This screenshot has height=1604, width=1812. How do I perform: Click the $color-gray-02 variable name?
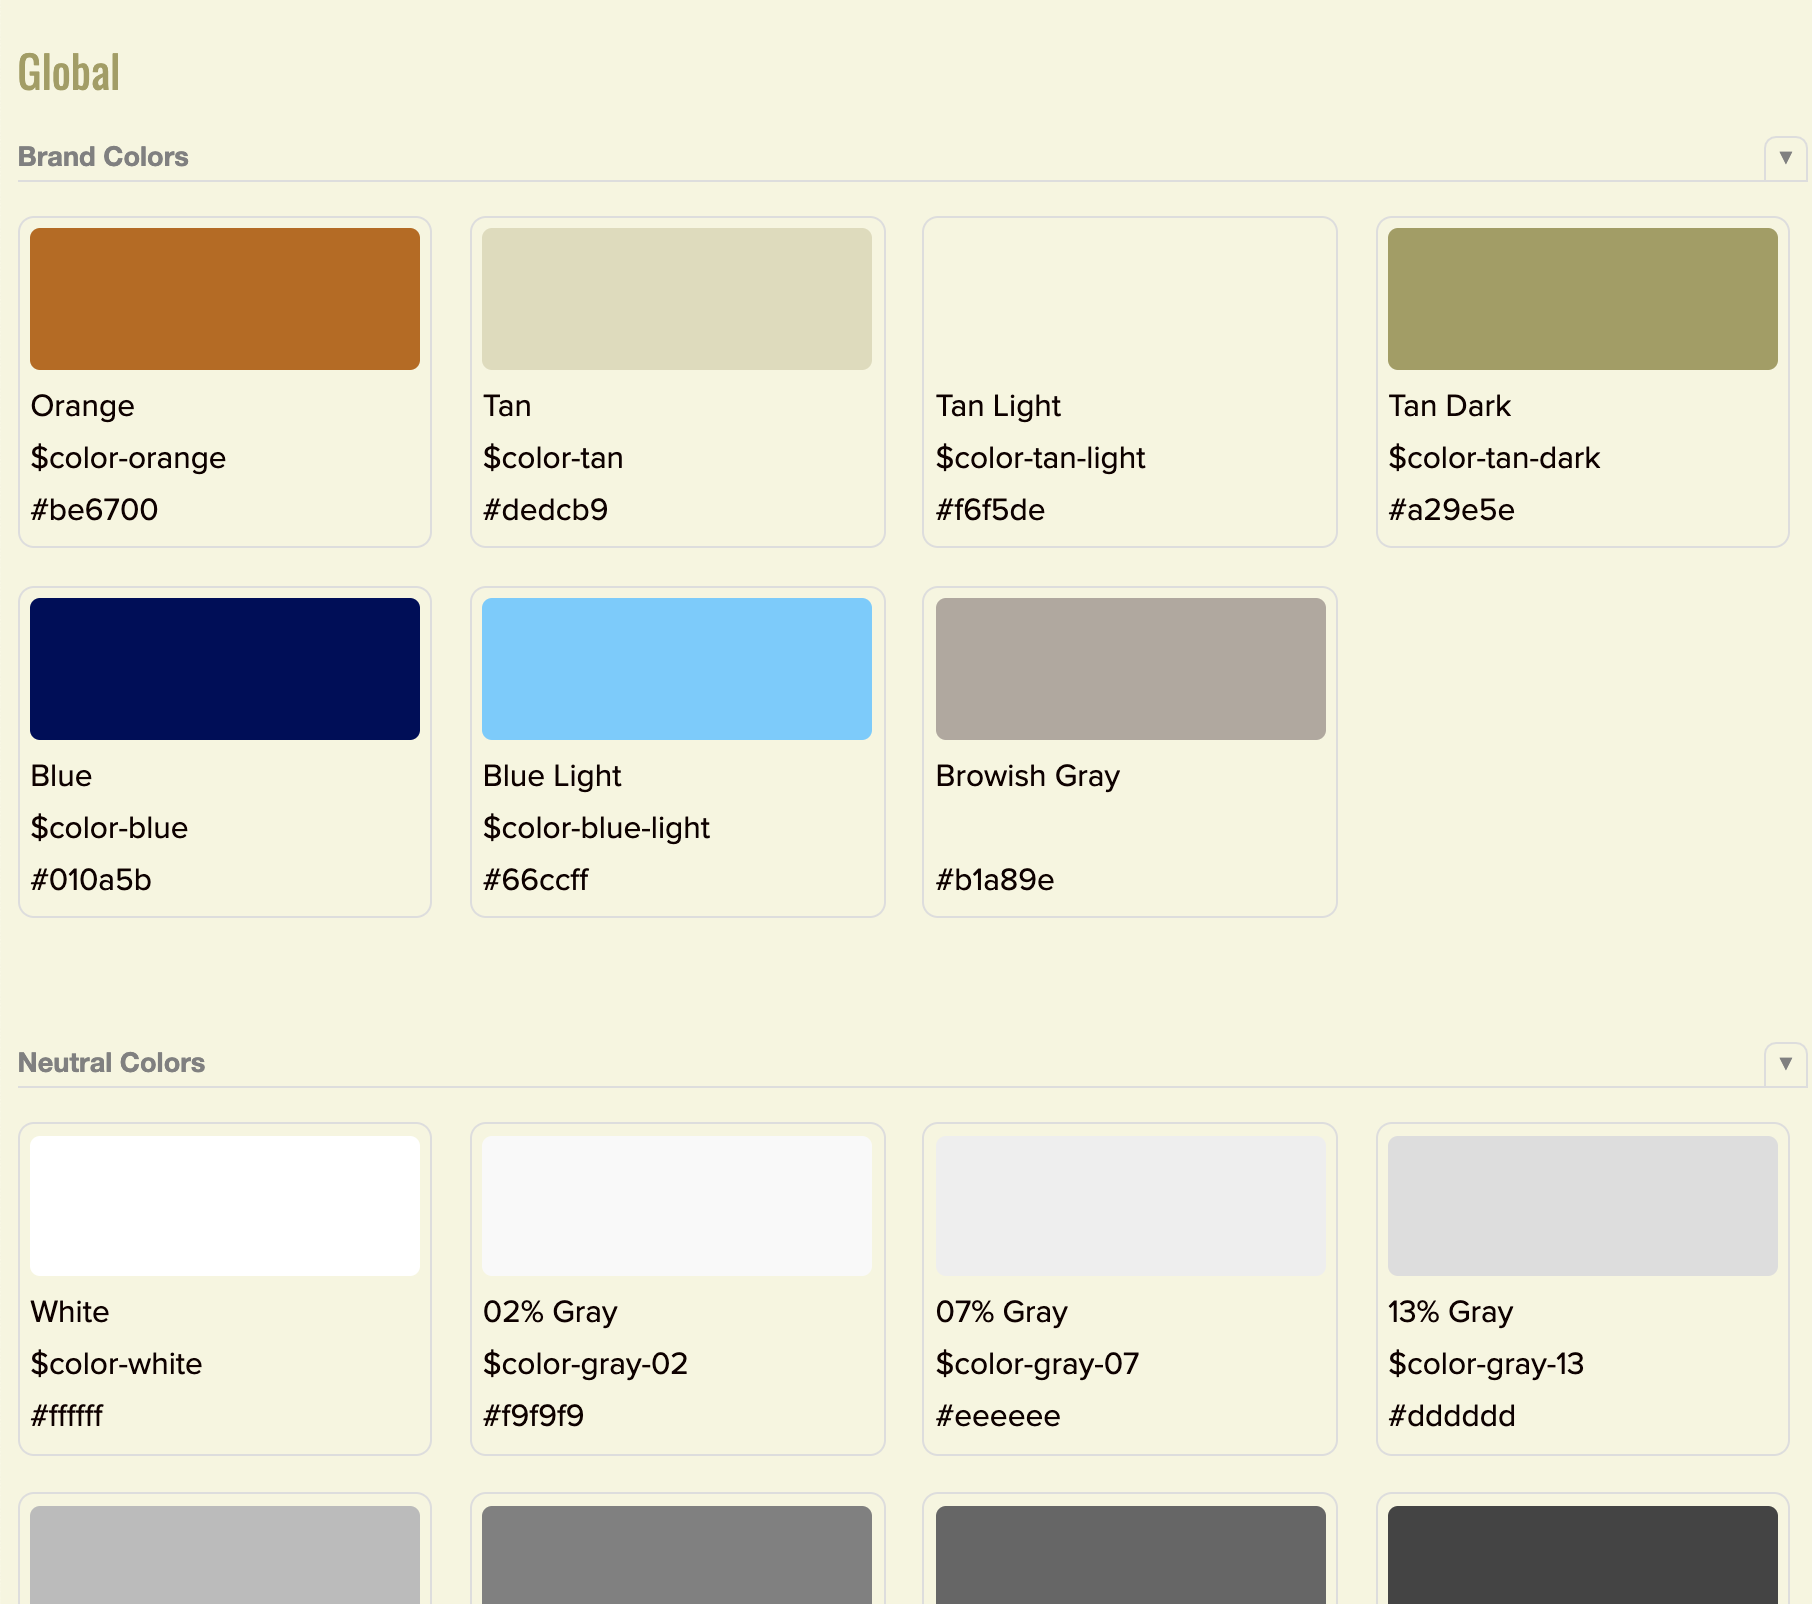585,1364
